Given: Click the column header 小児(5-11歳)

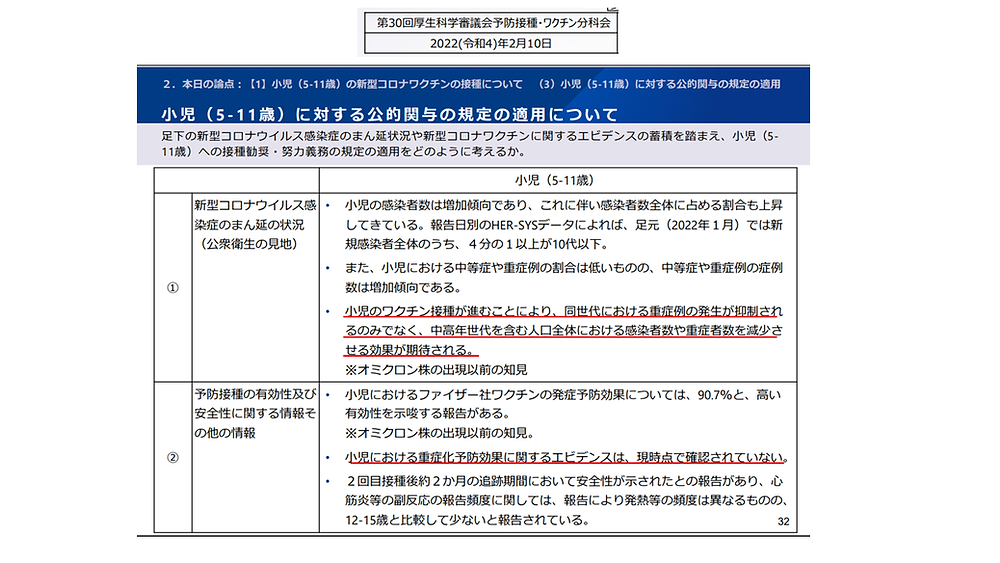Looking at the screenshot, I should point(554,180).
